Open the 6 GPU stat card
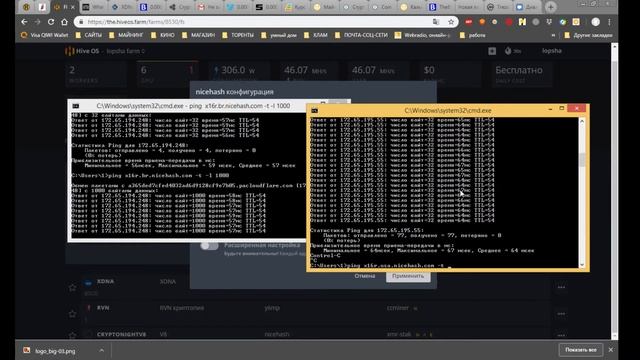Image resolution: width=640 pixels, height=360 pixels. [167, 74]
